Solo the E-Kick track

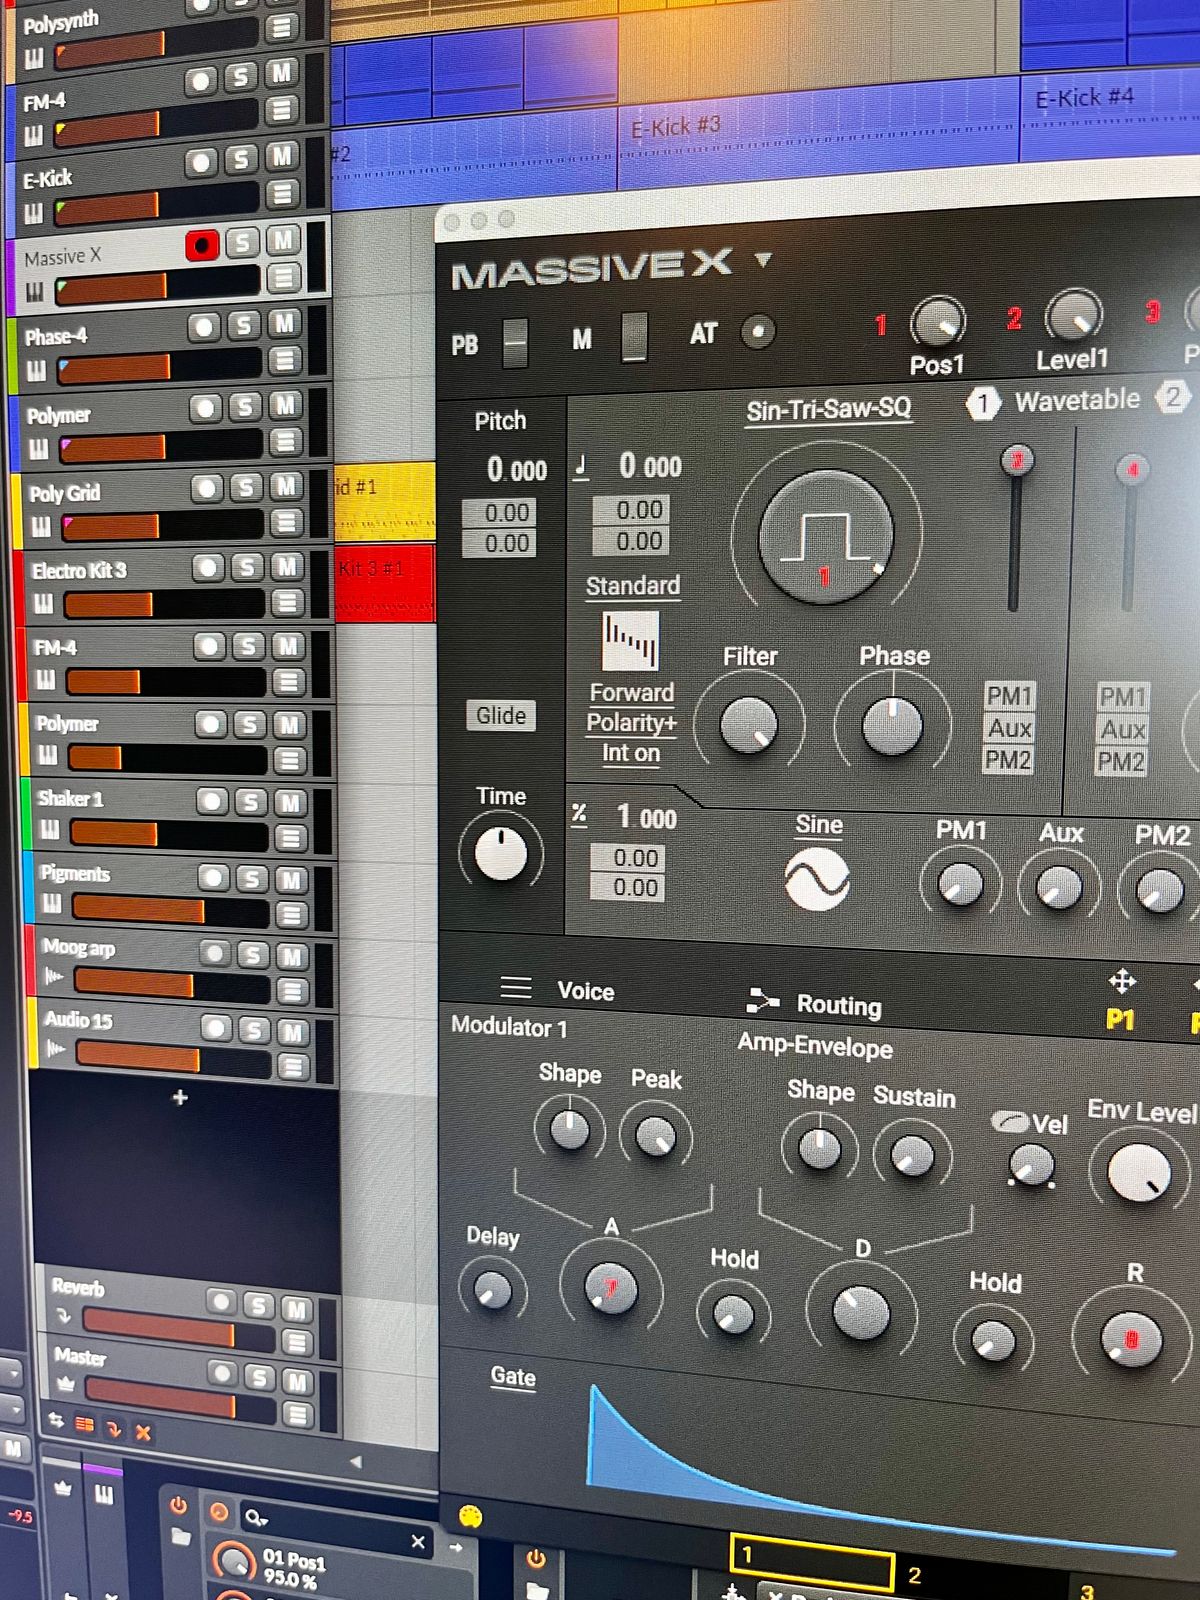tap(240, 161)
